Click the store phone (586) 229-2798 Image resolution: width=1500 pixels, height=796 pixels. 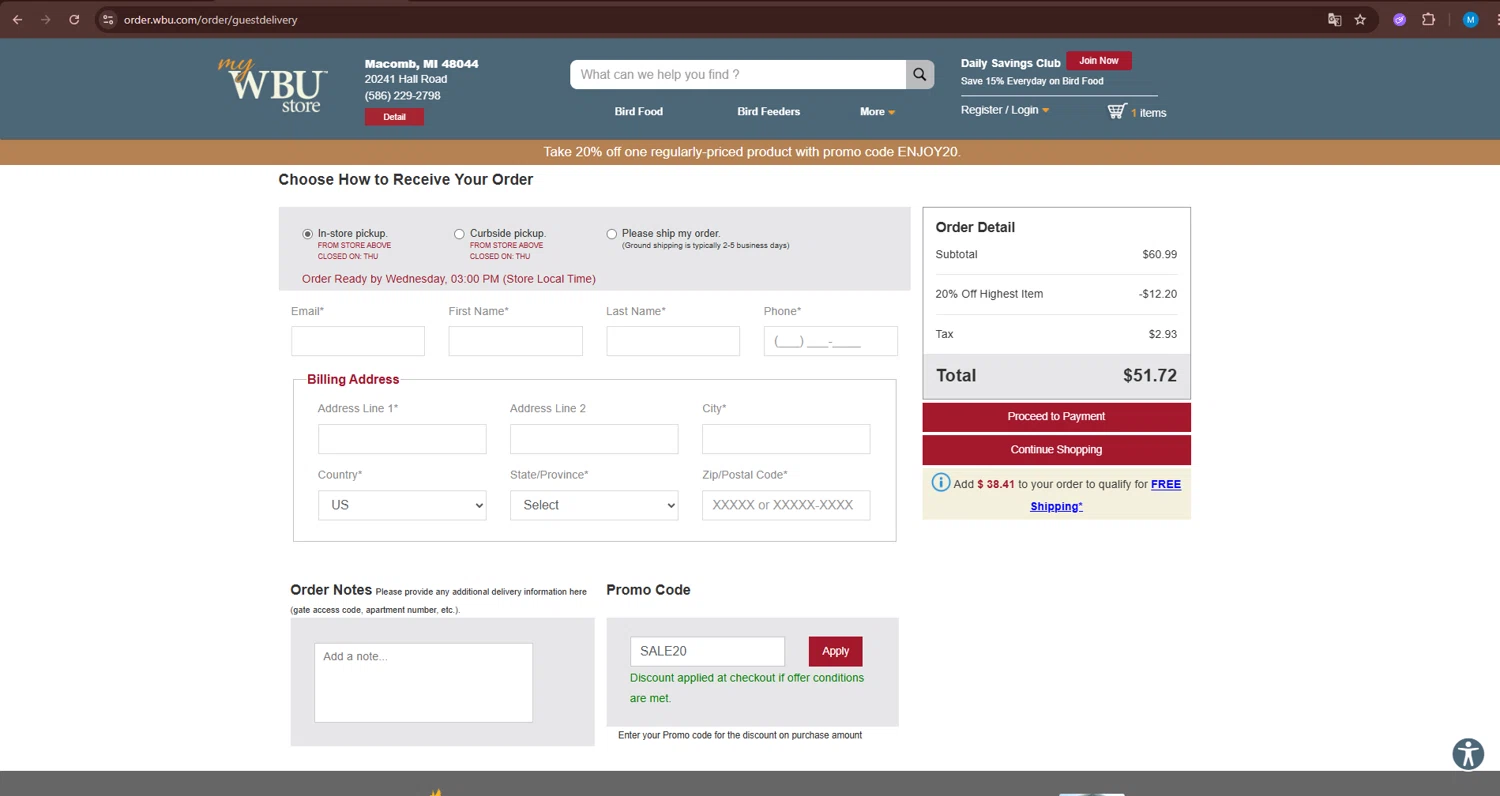click(x=403, y=96)
